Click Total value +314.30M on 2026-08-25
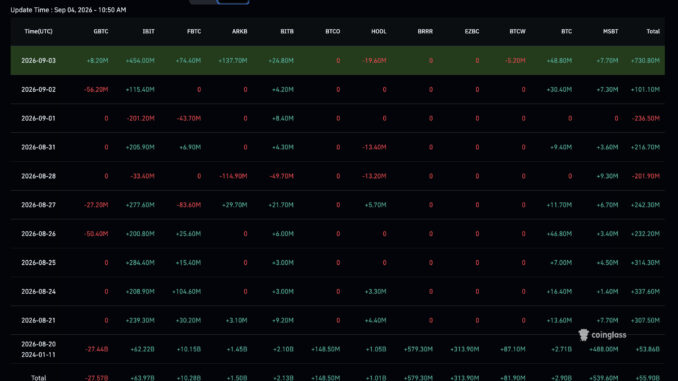This screenshot has height=381, width=678. [x=645, y=263]
